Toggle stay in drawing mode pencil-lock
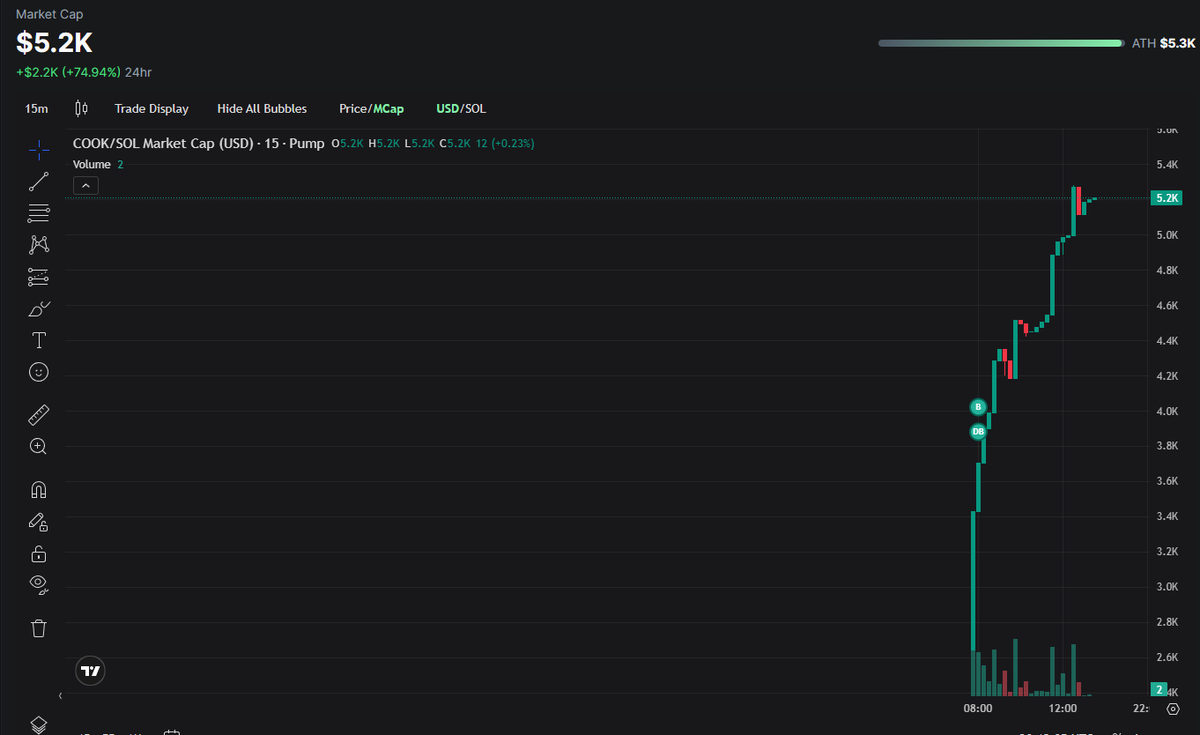 coord(38,522)
